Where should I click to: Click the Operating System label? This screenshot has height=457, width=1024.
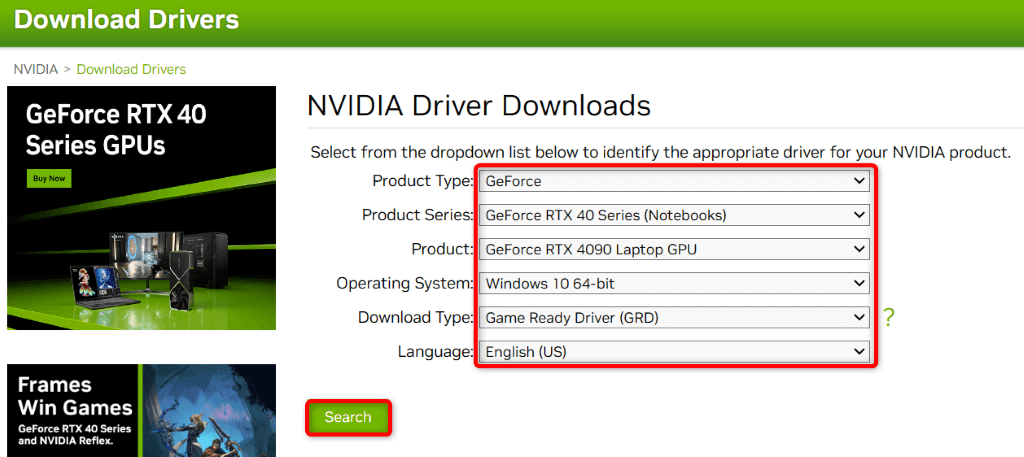405,283
